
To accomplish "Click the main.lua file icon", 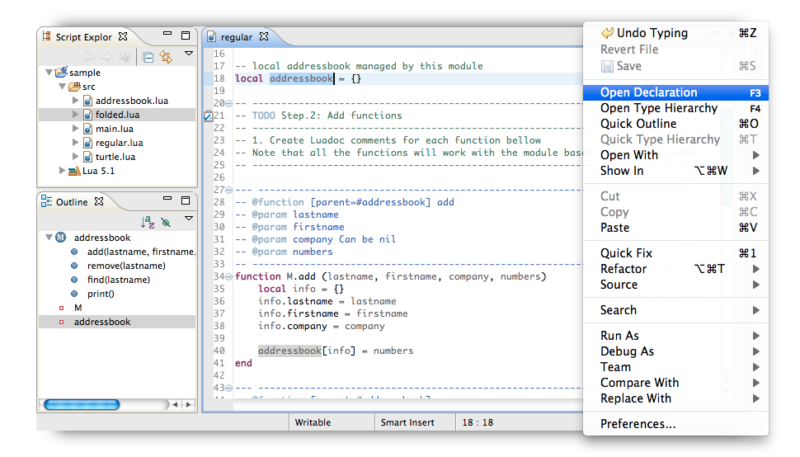I will pos(88,129).
